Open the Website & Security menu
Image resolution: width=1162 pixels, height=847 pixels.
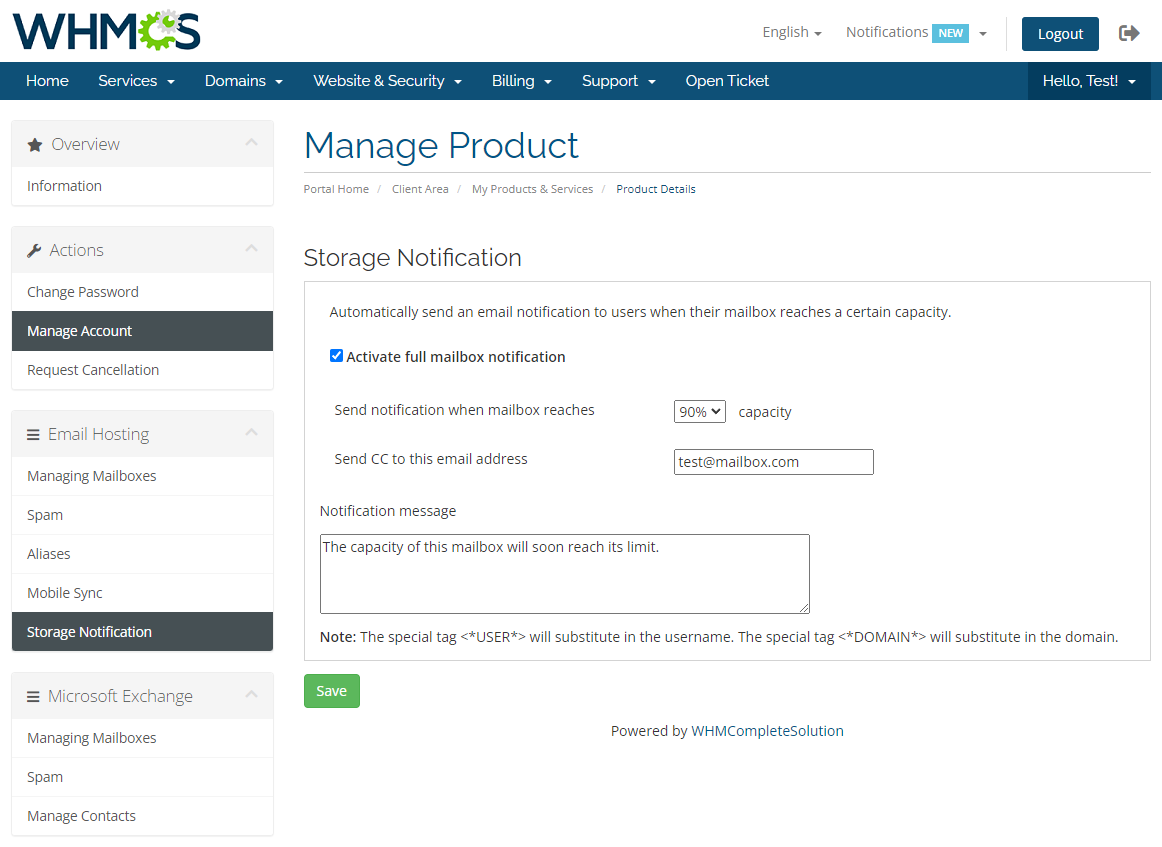click(387, 81)
